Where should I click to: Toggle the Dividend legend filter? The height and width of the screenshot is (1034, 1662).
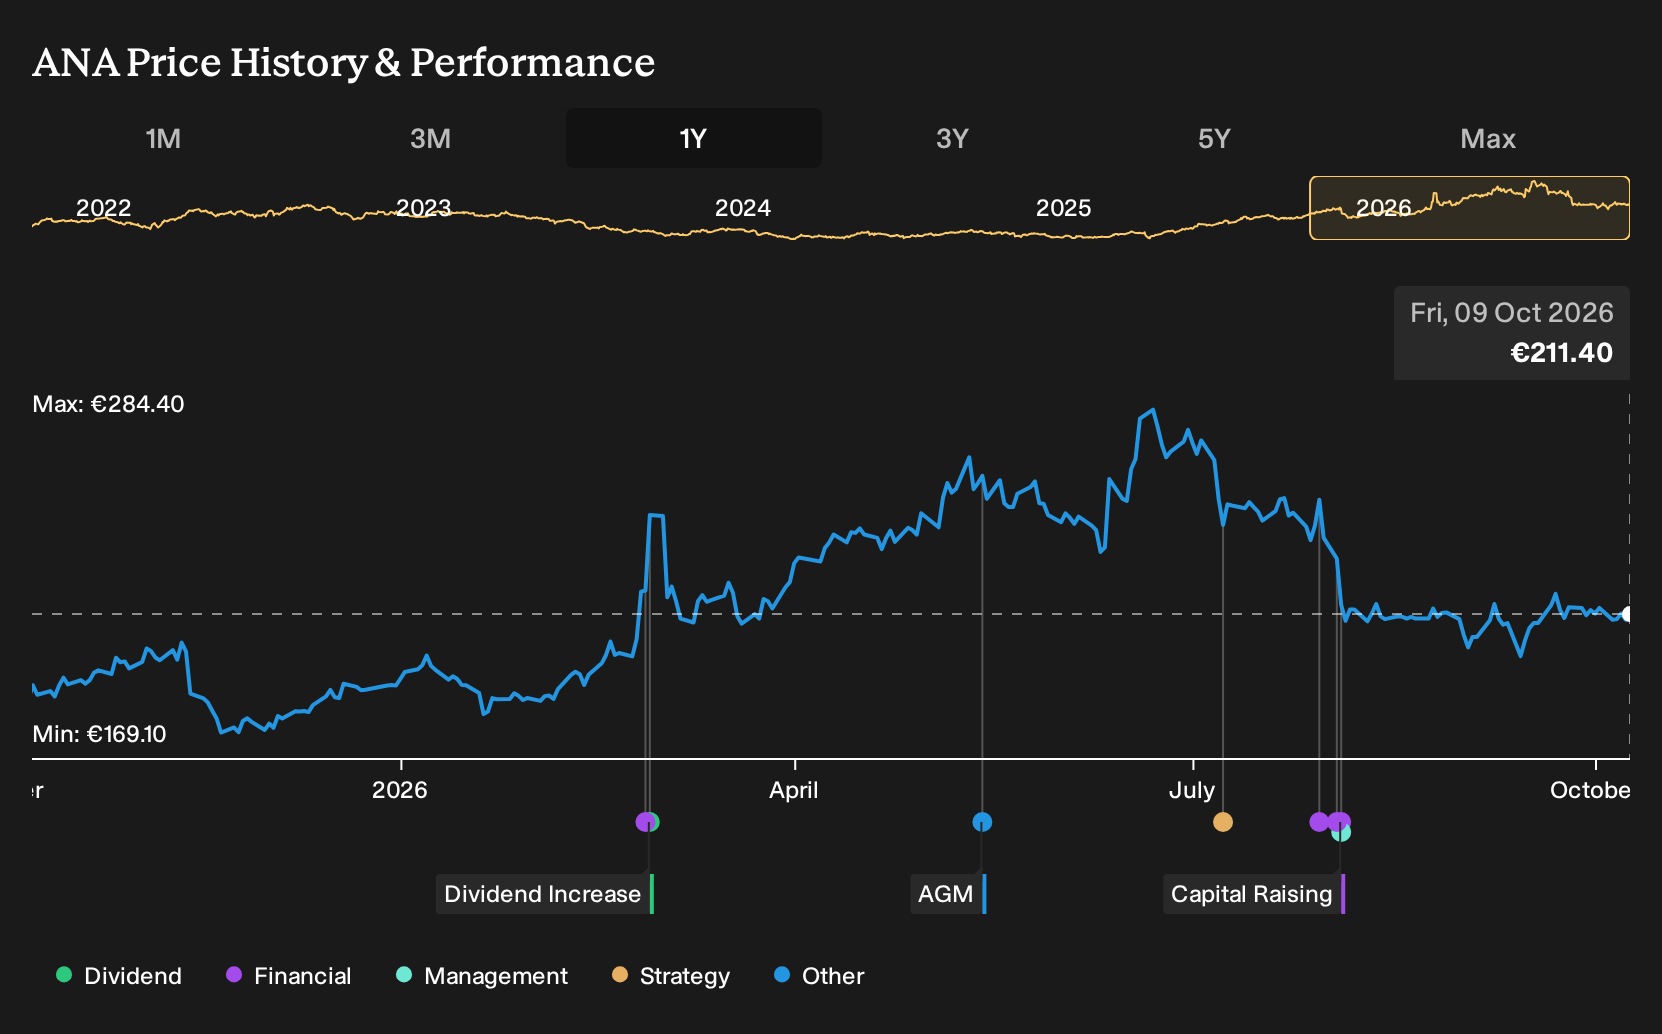pos(119,975)
